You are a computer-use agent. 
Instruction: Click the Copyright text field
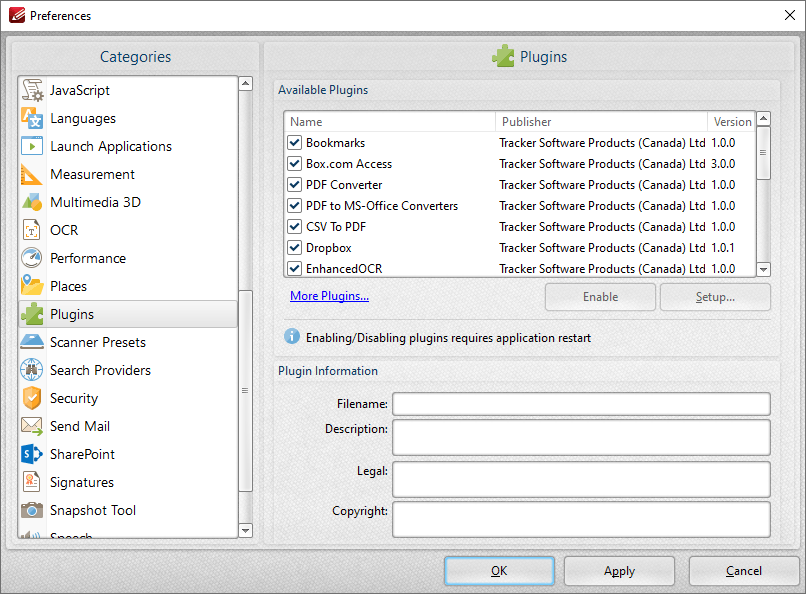pos(581,520)
